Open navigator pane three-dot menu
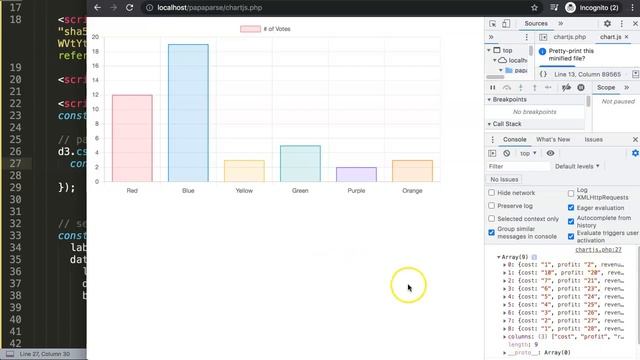 (527, 37)
